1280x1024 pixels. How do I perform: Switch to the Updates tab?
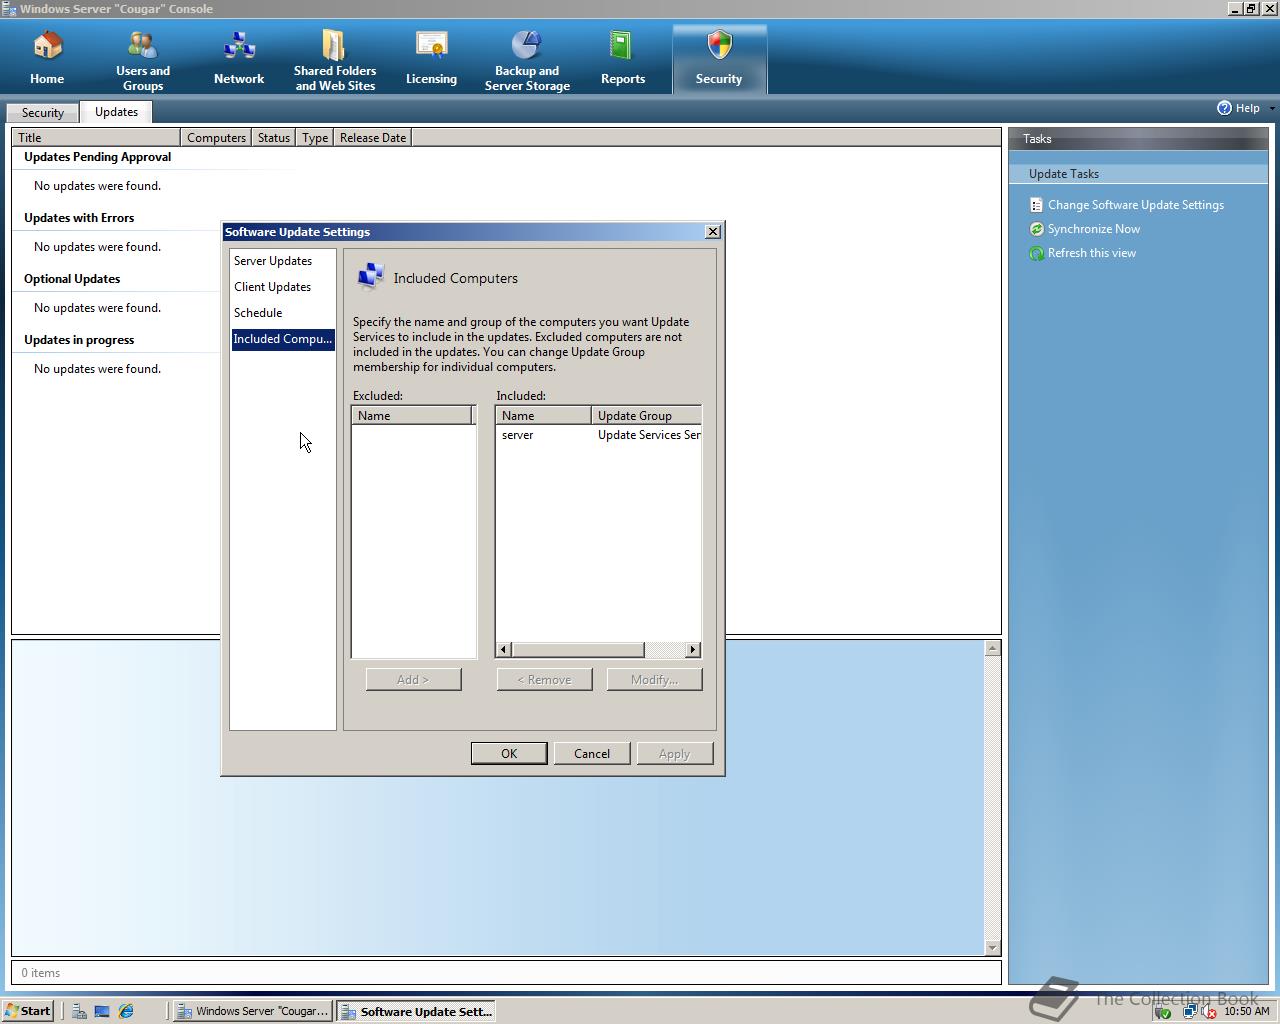coord(116,112)
